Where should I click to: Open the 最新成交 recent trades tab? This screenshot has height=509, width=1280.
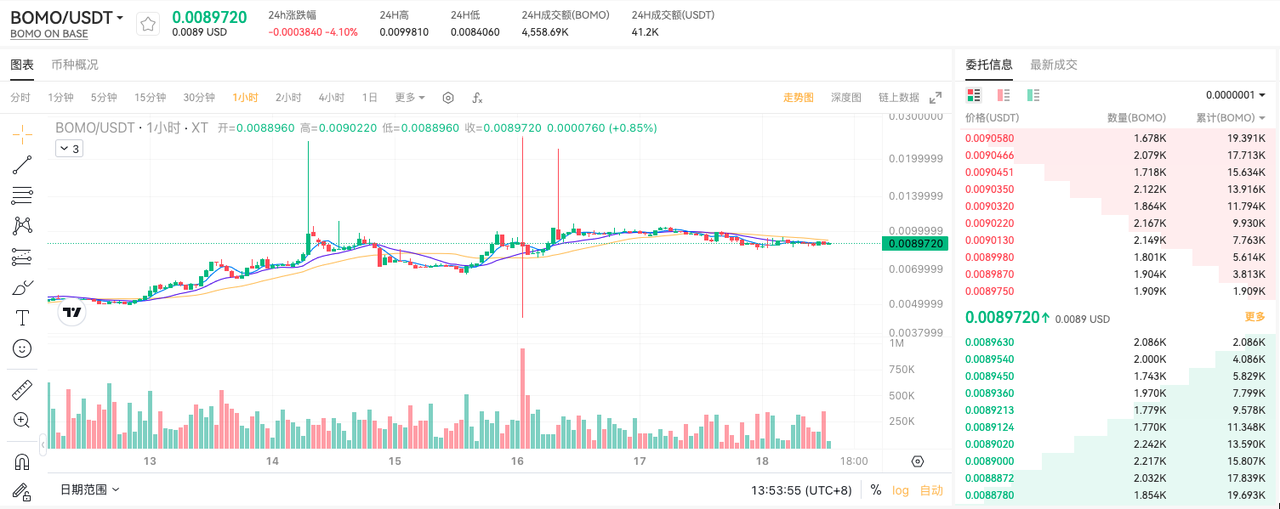[1054, 65]
